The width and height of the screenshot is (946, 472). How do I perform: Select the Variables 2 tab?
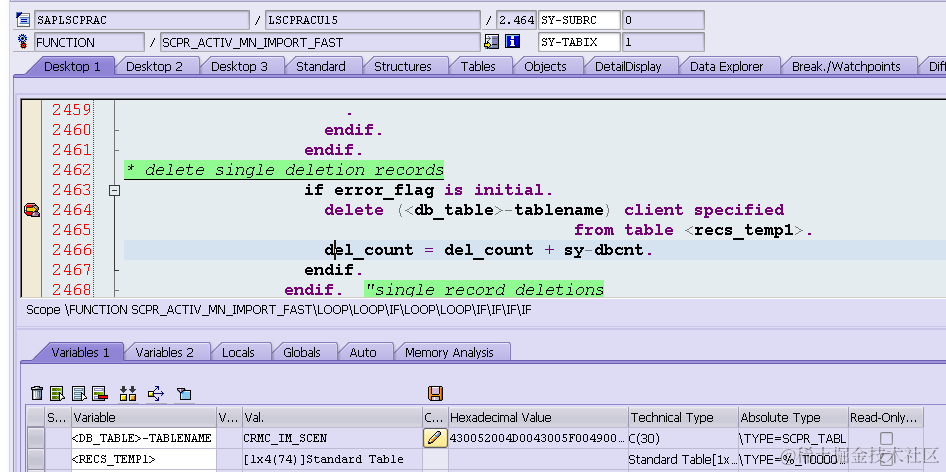pyautogui.click(x=164, y=352)
